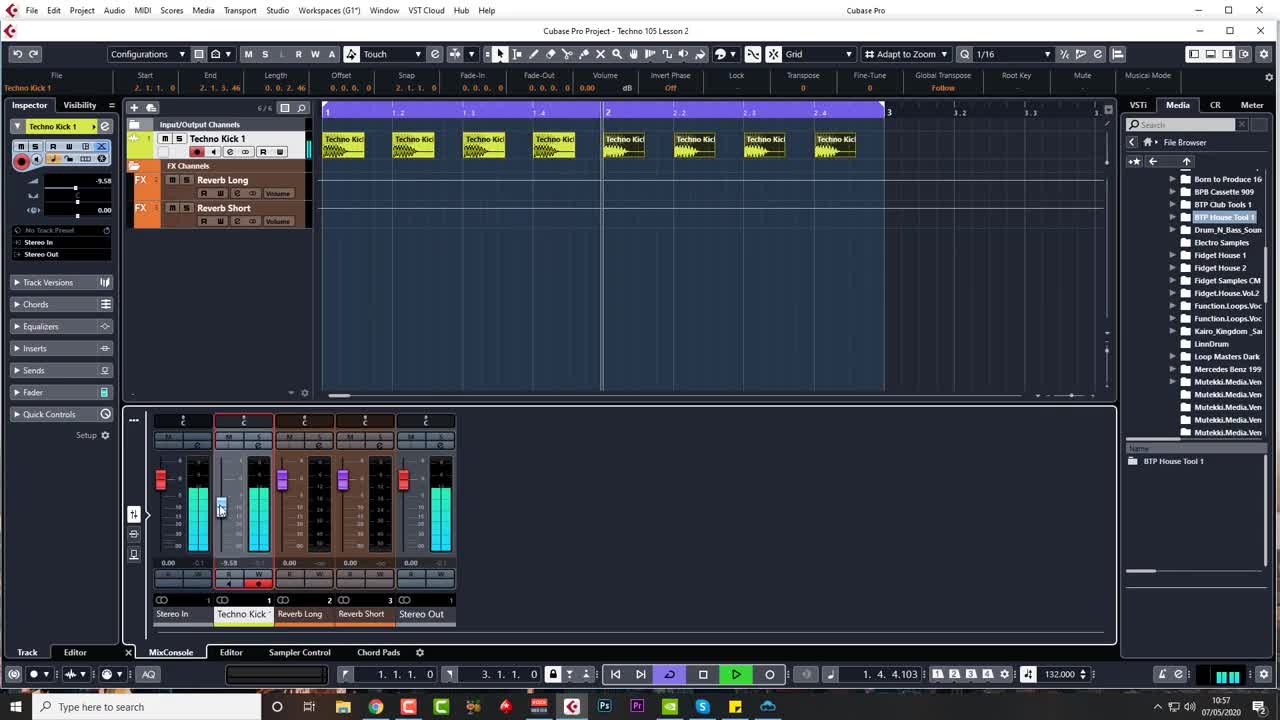The image size is (1280, 720).
Task: Expand the Fidget House 1 folder
Action: pos(1173,255)
